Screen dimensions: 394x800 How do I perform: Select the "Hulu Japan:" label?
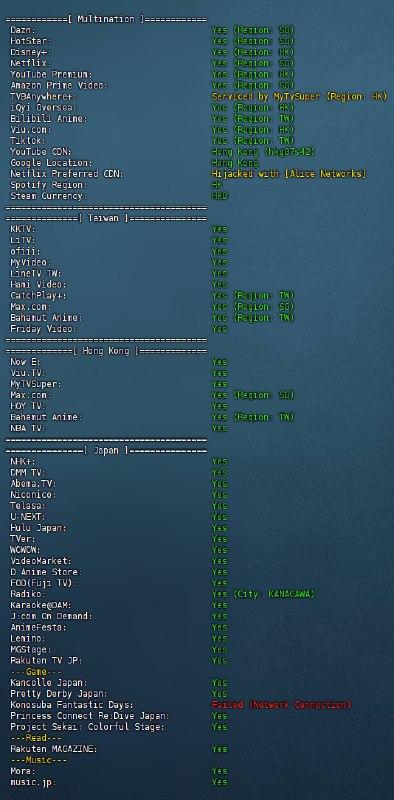click(x=38, y=528)
